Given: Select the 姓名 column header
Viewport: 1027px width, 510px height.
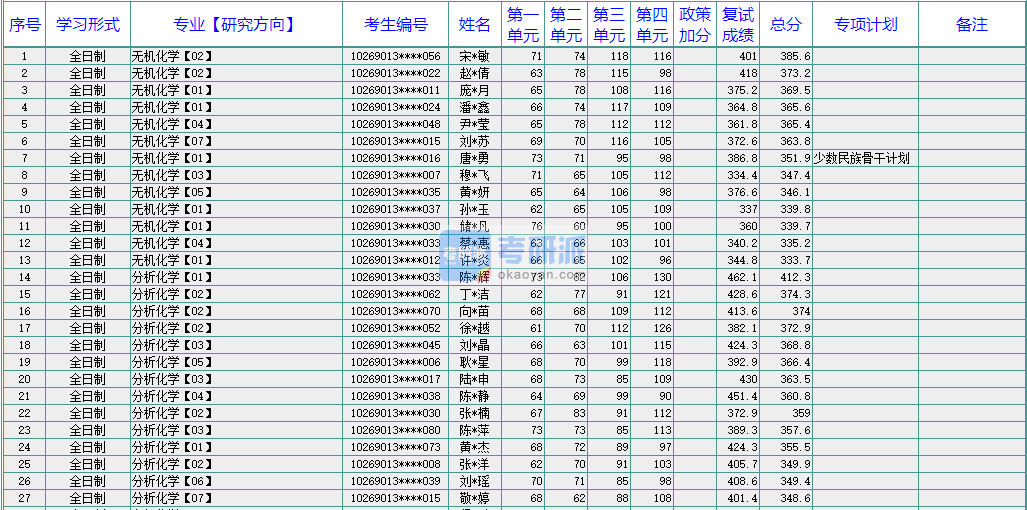Looking at the screenshot, I should (x=474, y=25).
